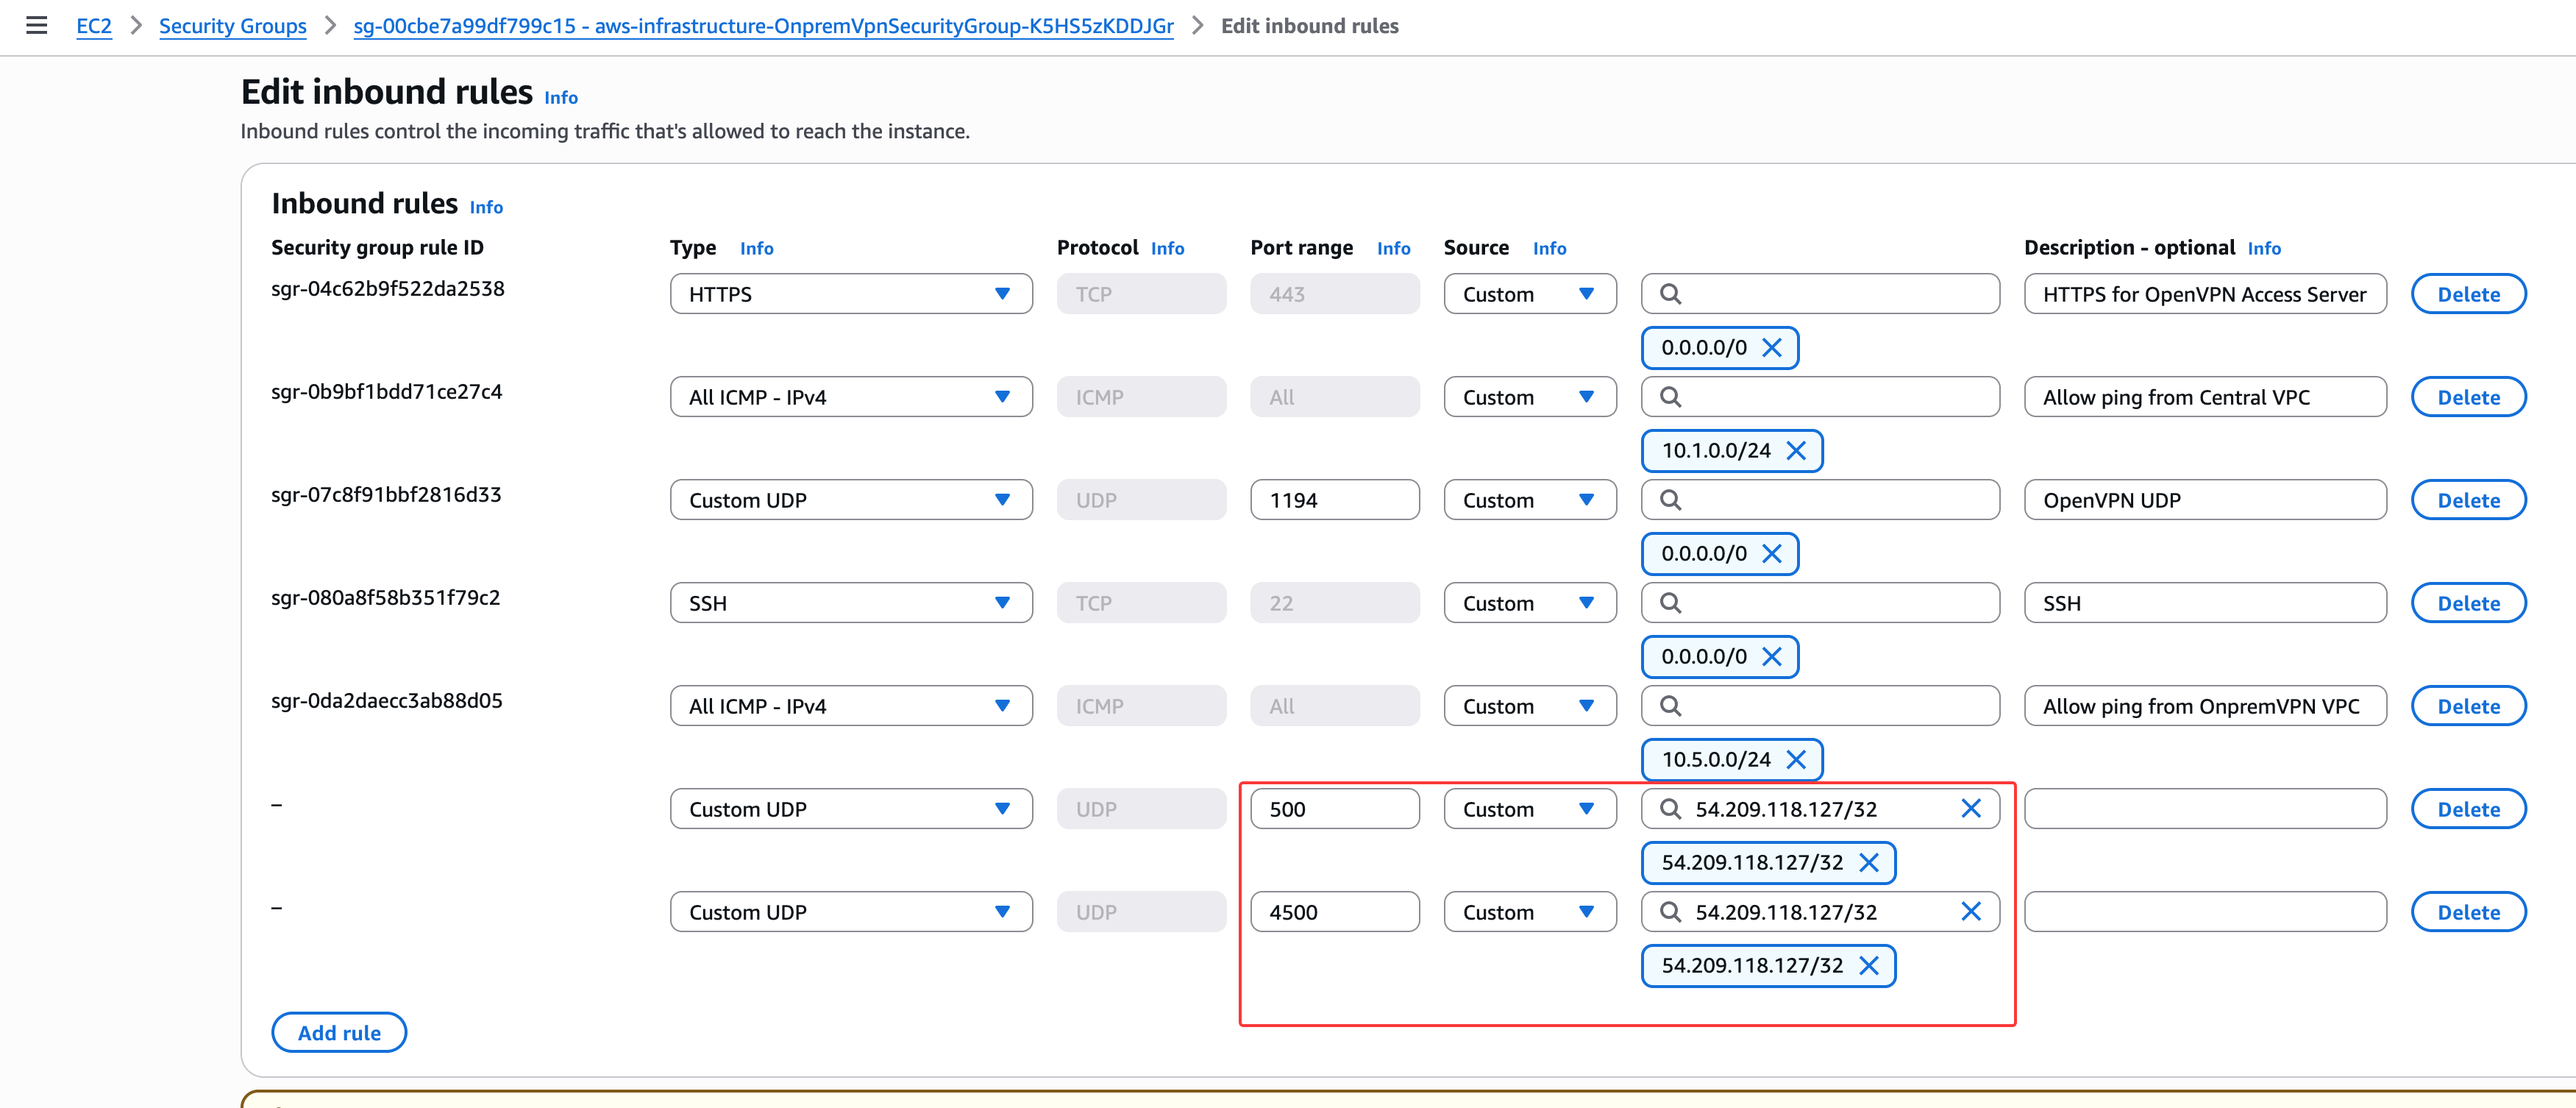Viewport: 2576px width, 1108px height.
Task: Open Custom source dropdown for port 1194 rule
Action: [1529, 500]
